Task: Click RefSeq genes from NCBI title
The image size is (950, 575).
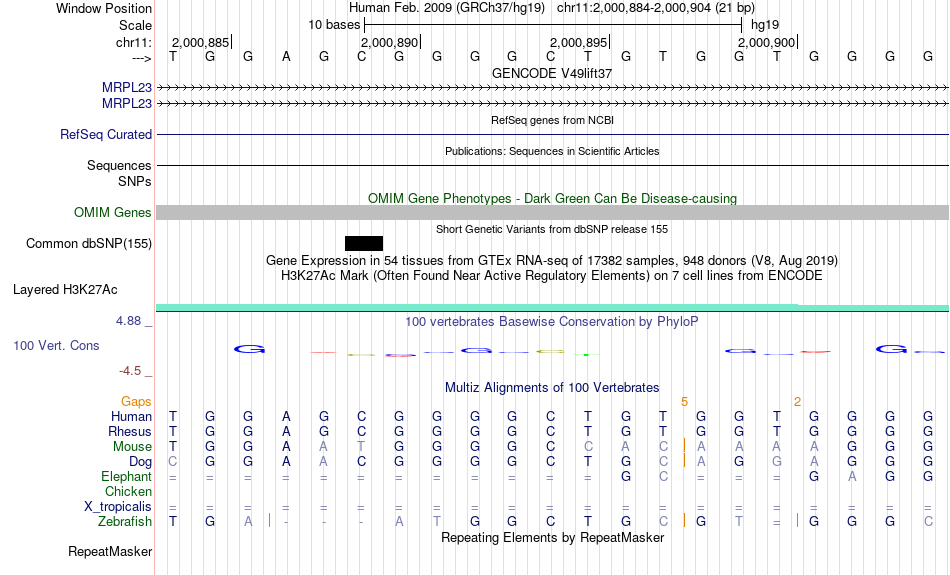Action: (x=552, y=120)
